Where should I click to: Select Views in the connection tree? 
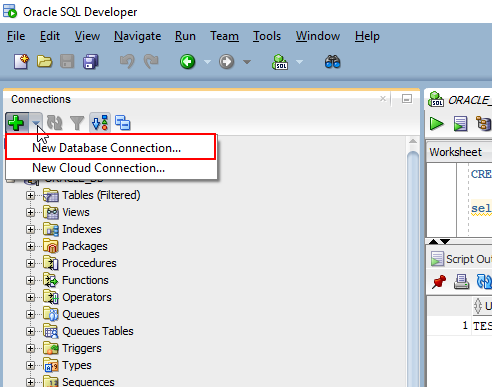[76, 212]
